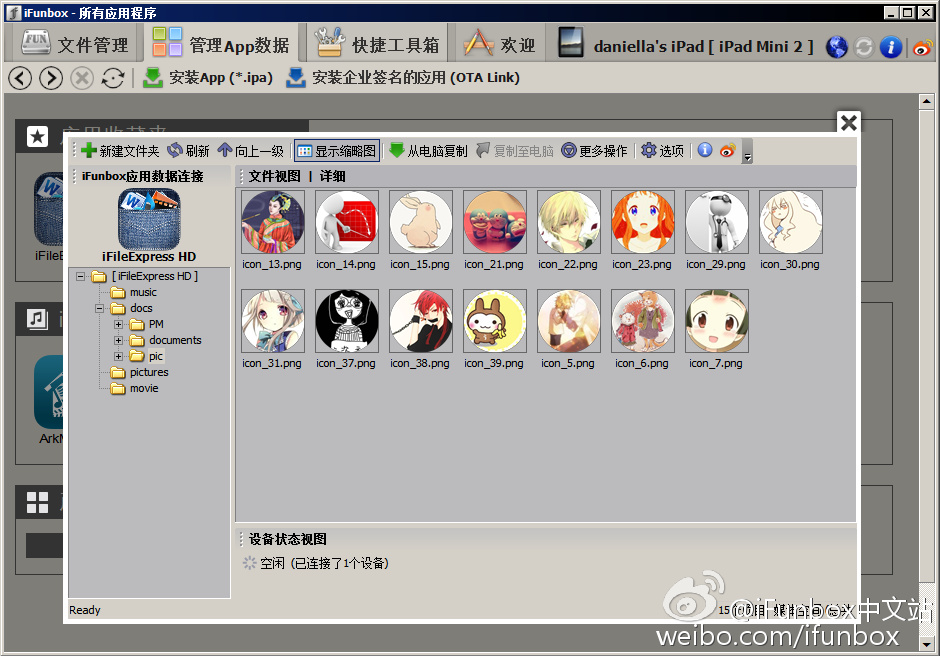
Task: Click the grayed-out stop X button
Action: click(82, 78)
